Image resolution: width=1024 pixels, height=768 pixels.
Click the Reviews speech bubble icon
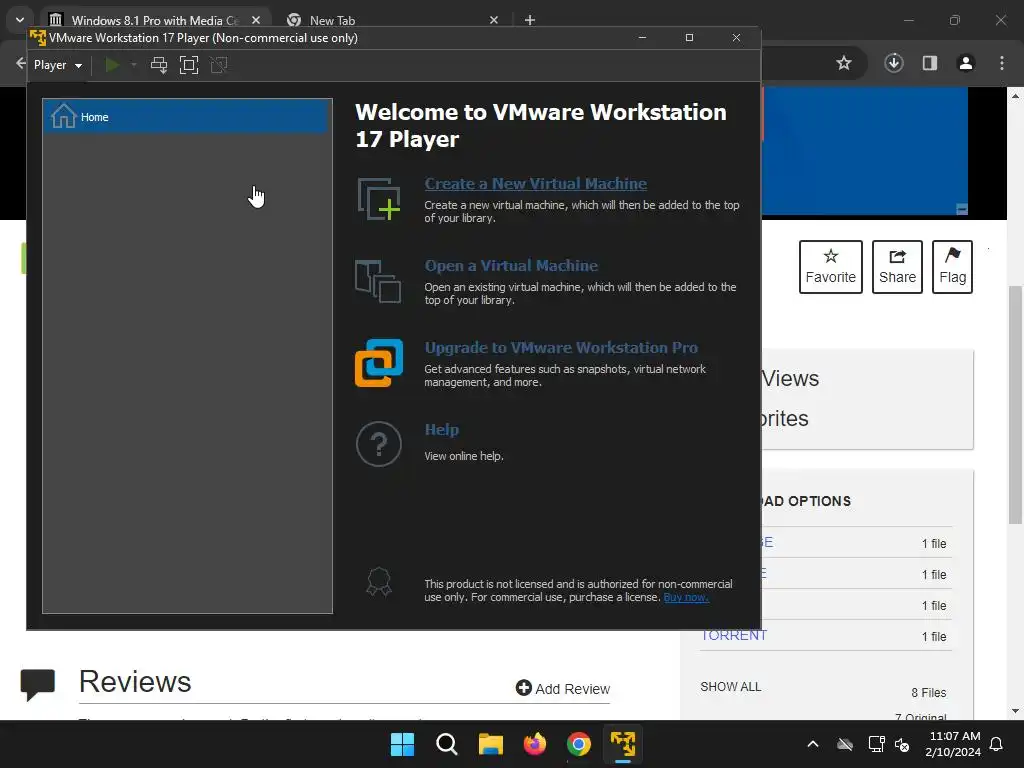(38, 686)
